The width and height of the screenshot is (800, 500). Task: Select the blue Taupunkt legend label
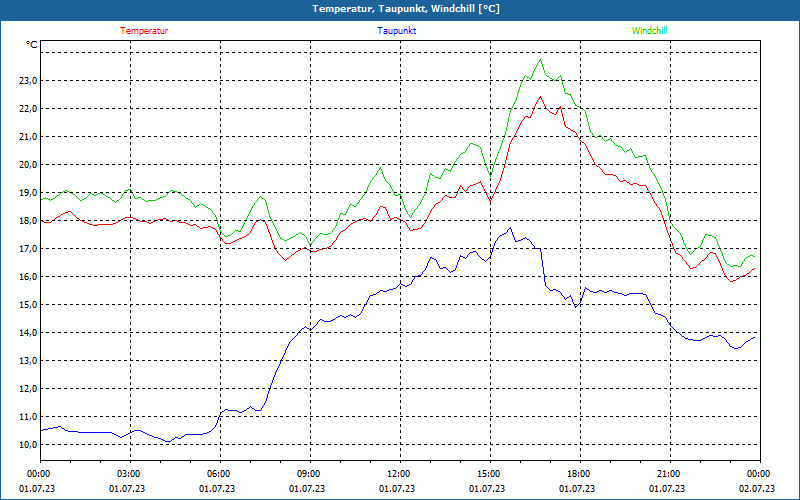pos(397,31)
